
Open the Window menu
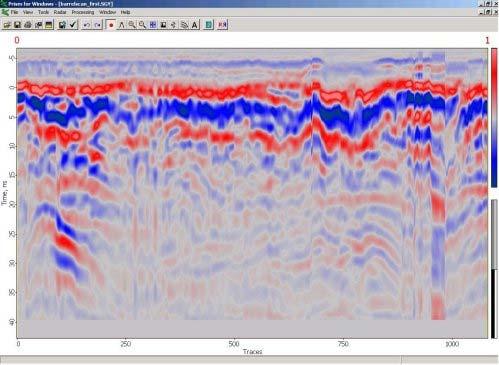[x=107, y=12]
